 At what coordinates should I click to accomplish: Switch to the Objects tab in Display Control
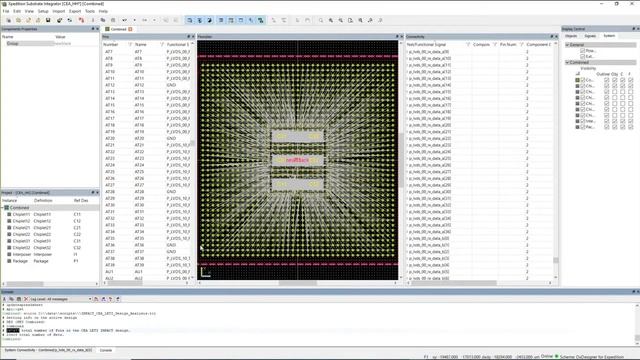[571, 36]
